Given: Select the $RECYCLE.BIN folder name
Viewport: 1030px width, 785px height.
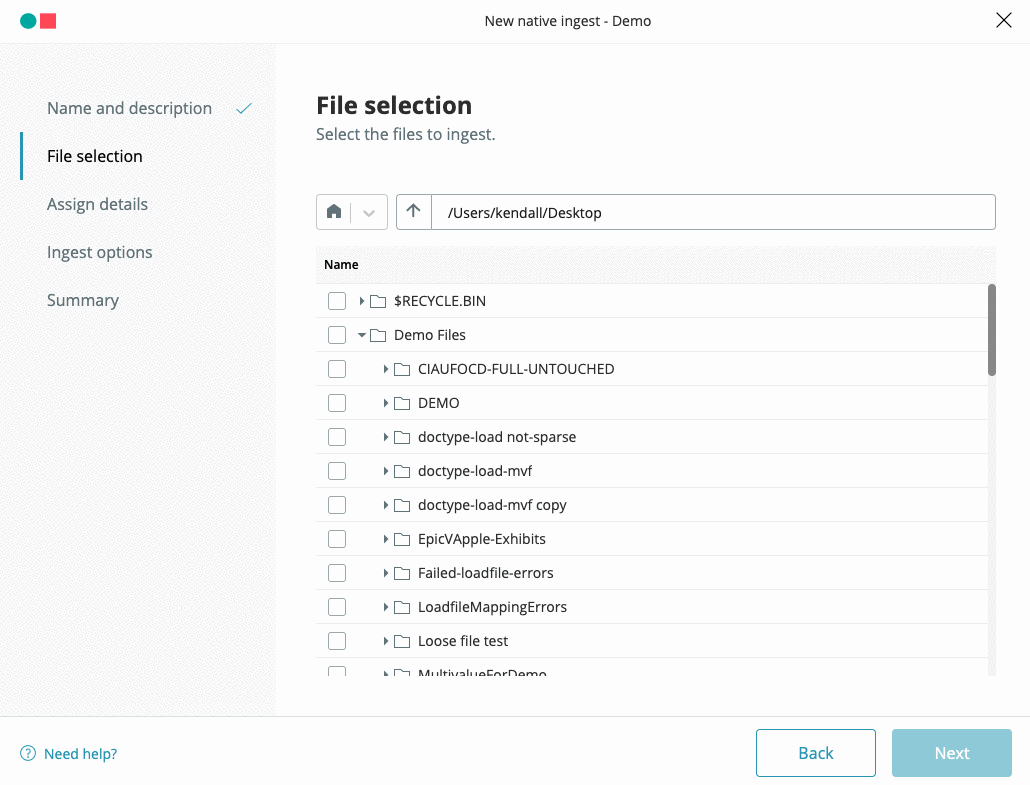Looking at the screenshot, I should click(x=440, y=301).
